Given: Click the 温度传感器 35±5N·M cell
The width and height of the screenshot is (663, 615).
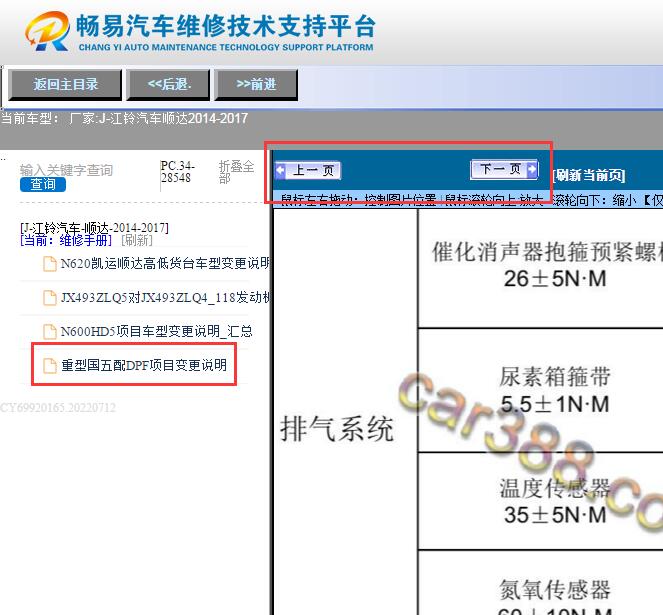Looking at the screenshot, I should [540, 501].
